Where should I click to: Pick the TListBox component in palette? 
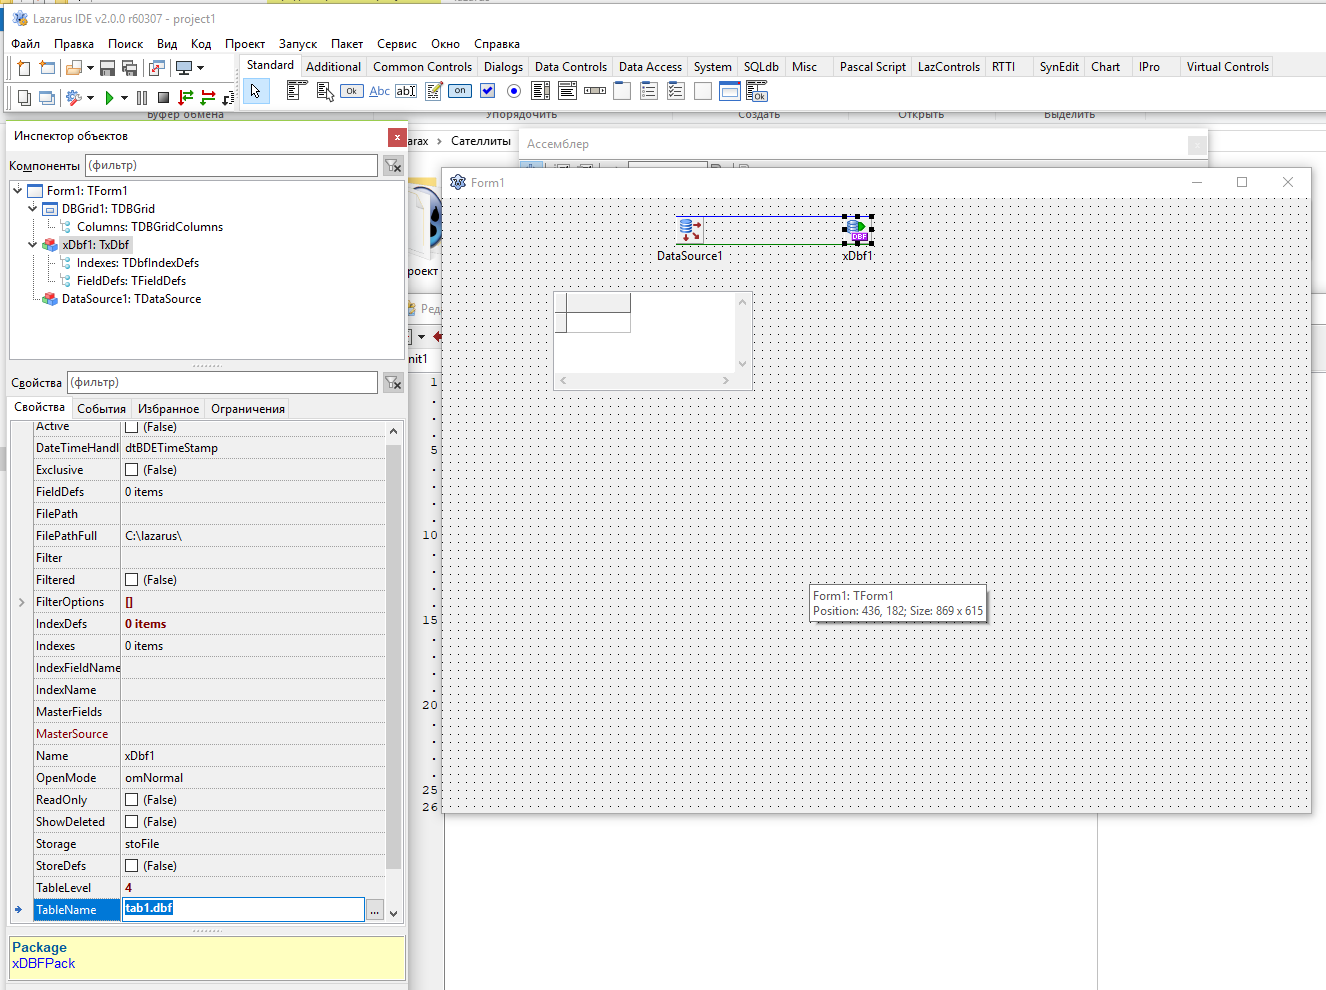point(541,91)
